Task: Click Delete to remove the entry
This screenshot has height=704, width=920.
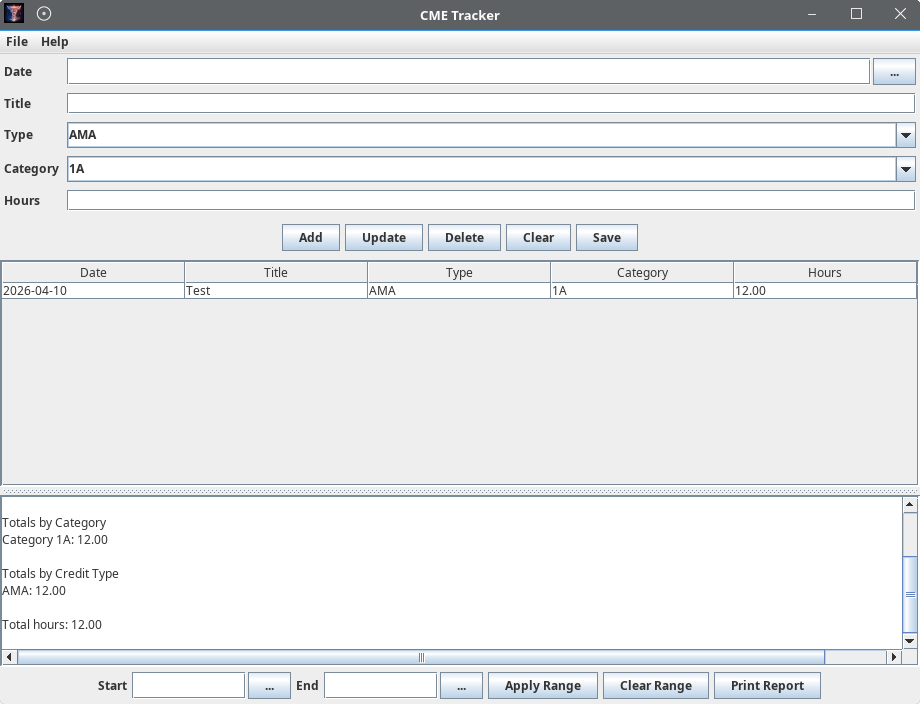Action: tap(464, 237)
